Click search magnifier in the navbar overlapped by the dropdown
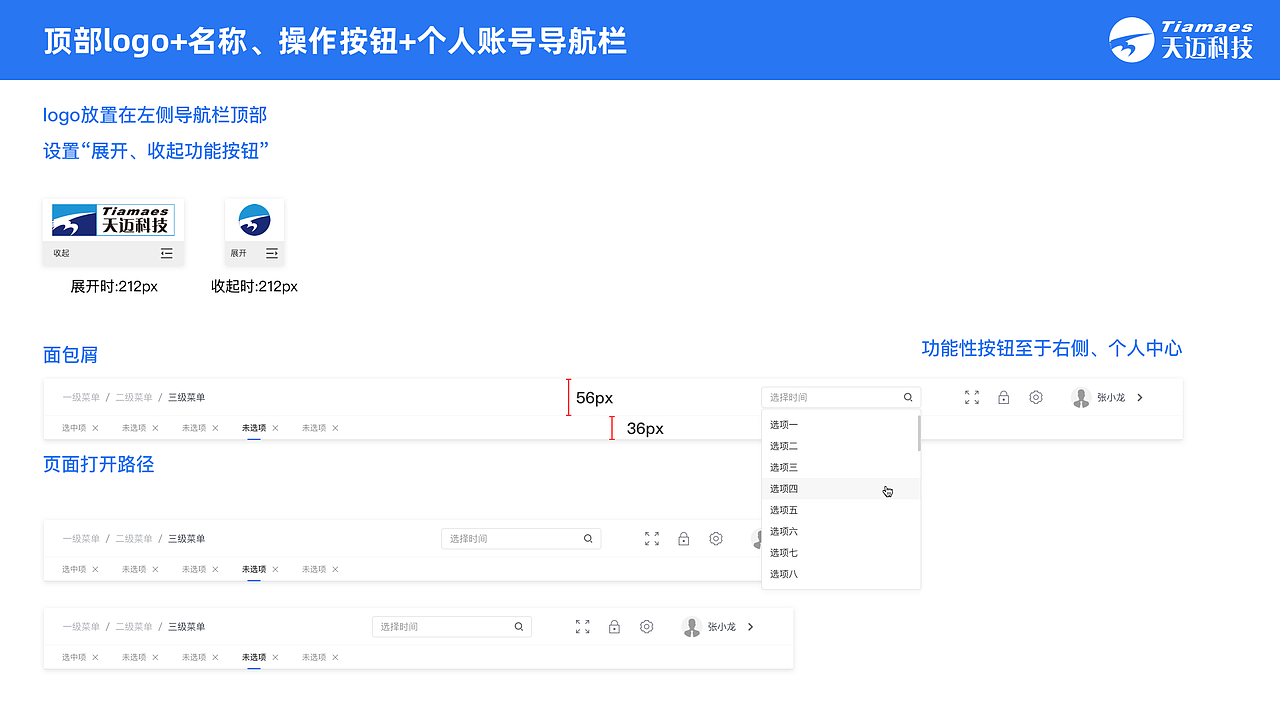 (588, 538)
